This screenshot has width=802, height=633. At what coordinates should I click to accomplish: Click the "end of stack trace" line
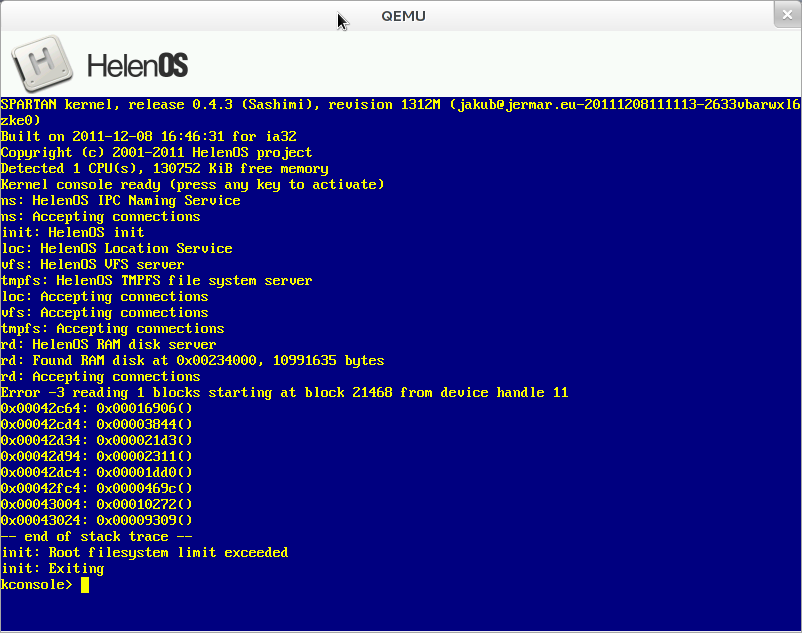[96, 537]
